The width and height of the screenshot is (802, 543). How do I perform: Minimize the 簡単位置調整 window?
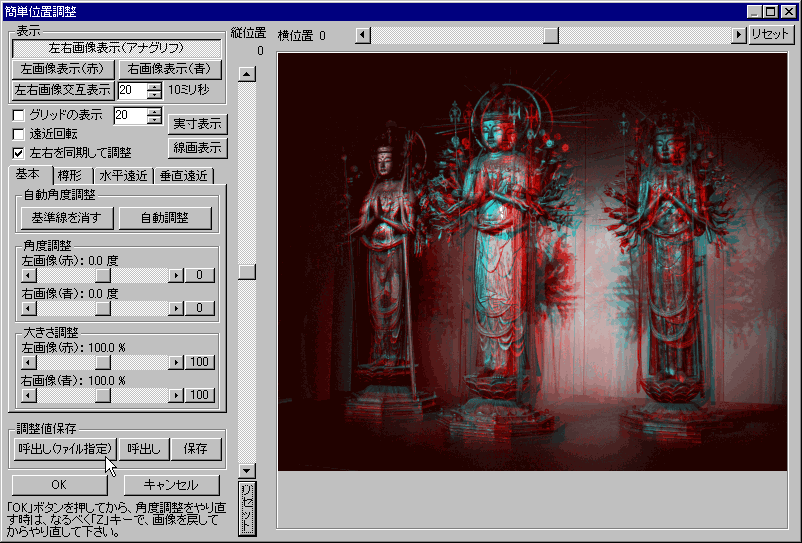pyautogui.click(x=754, y=11)
